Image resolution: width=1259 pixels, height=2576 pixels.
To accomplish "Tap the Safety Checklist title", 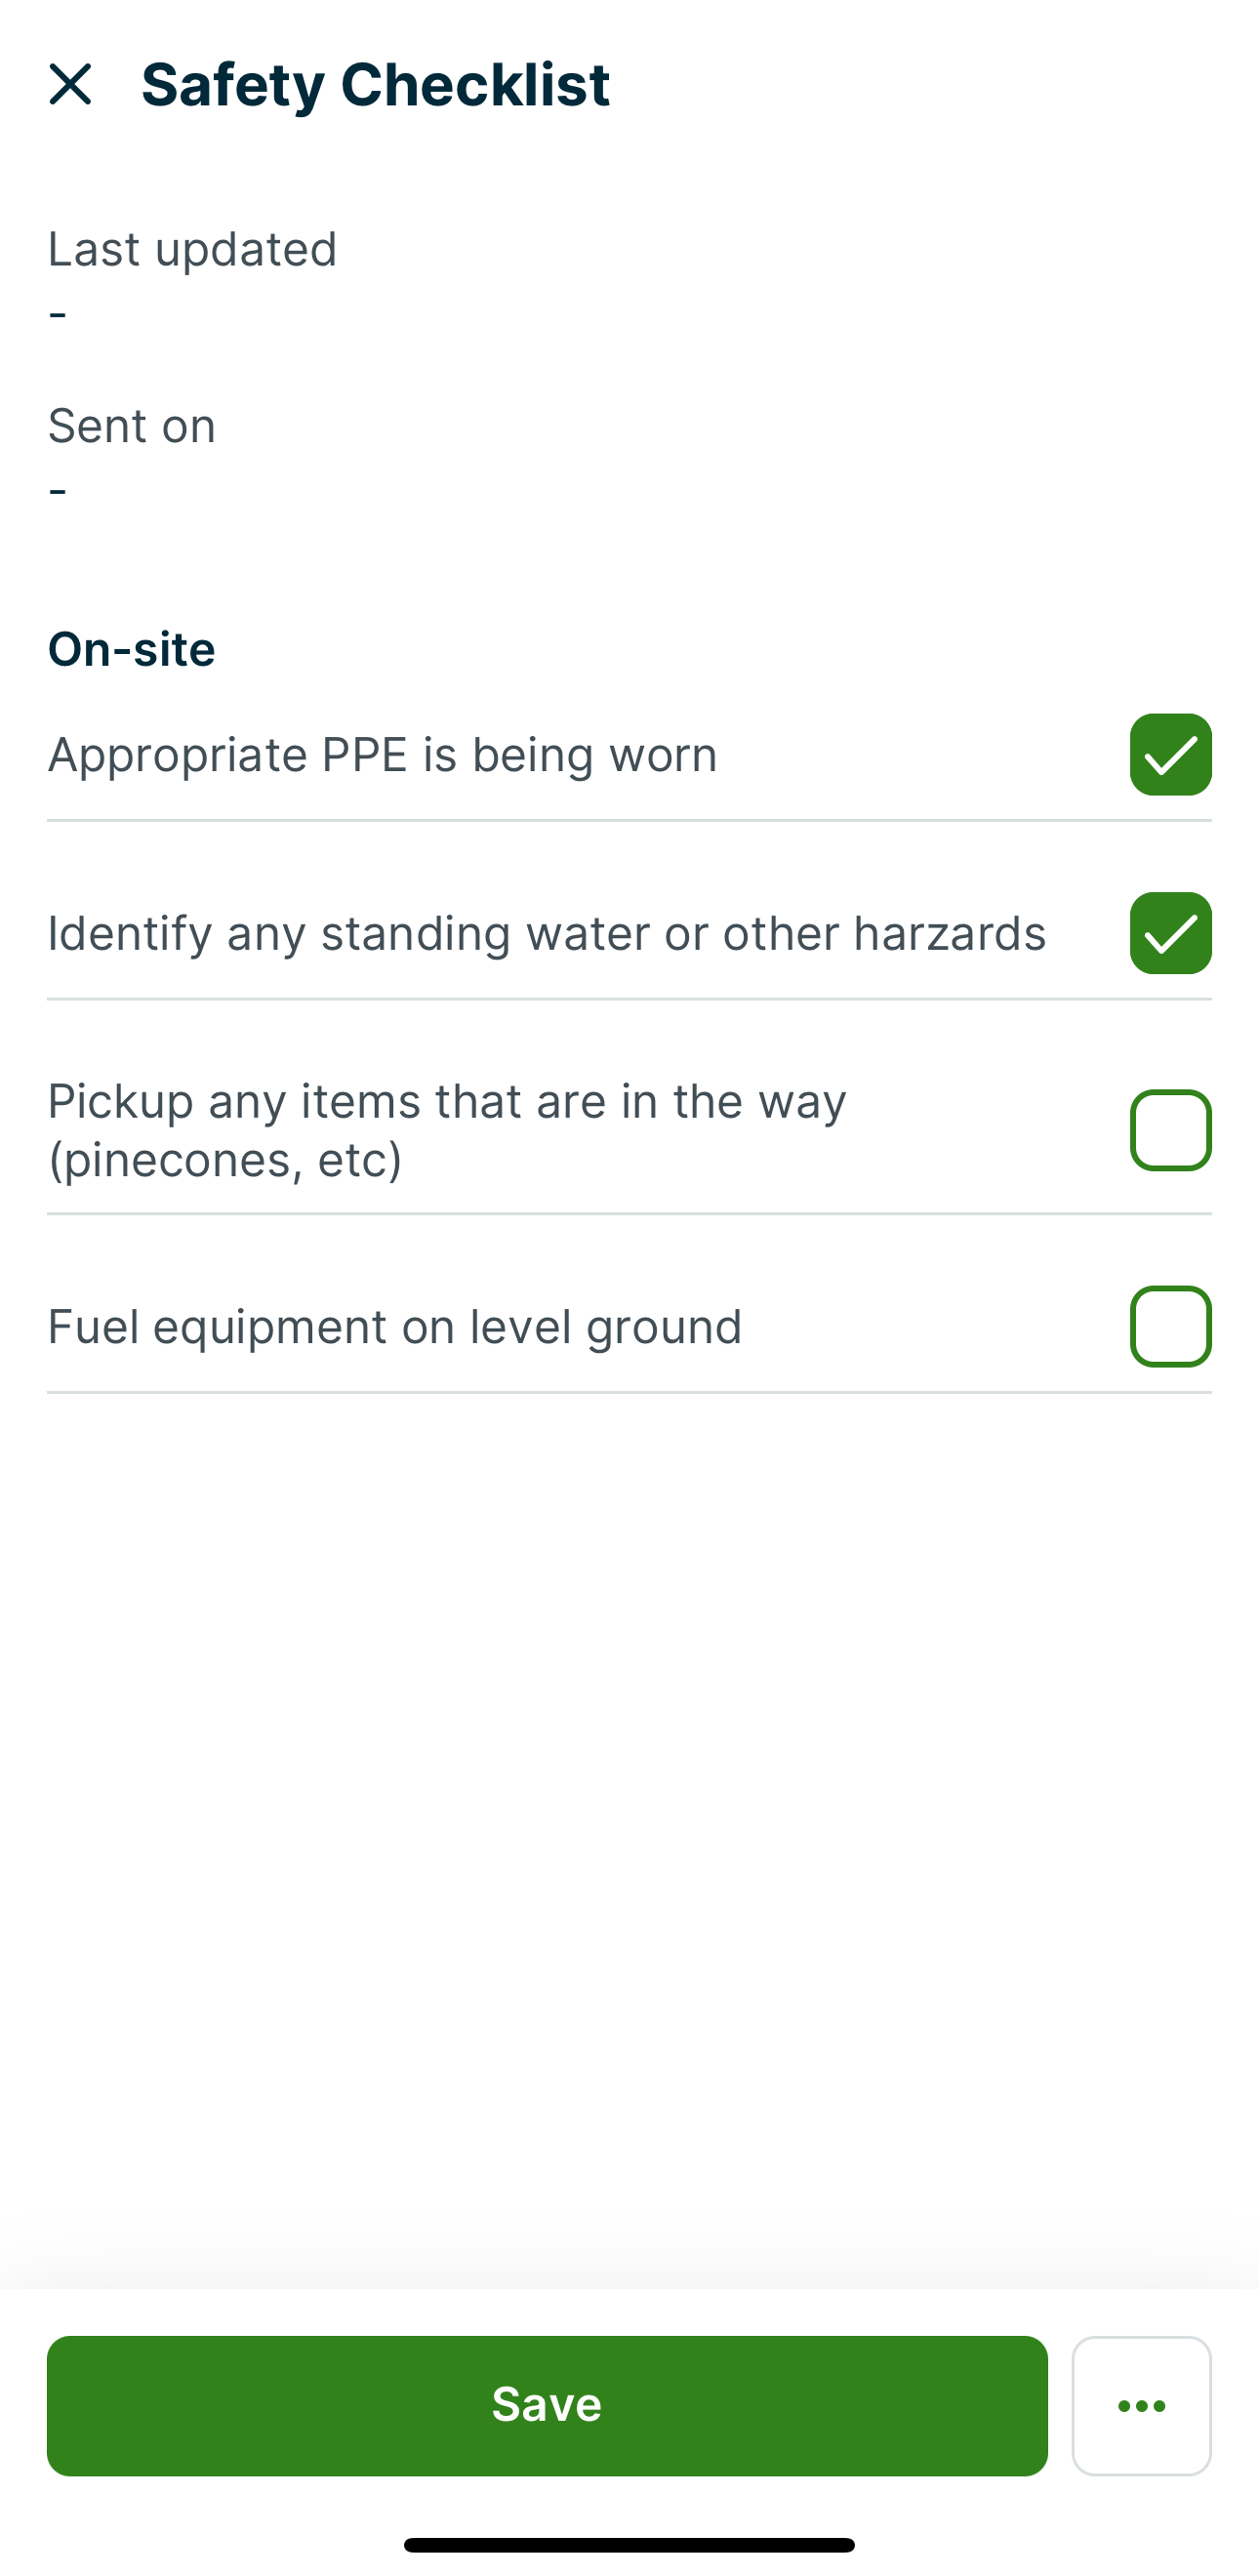I will (374, 84).
